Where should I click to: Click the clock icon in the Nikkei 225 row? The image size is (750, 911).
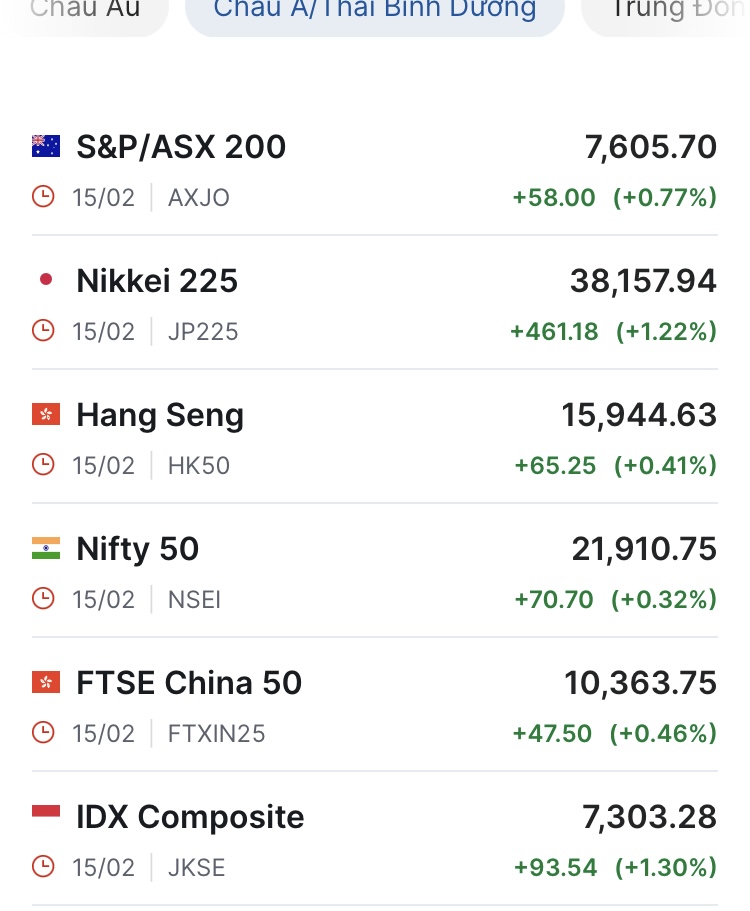[x=43, y=331]
